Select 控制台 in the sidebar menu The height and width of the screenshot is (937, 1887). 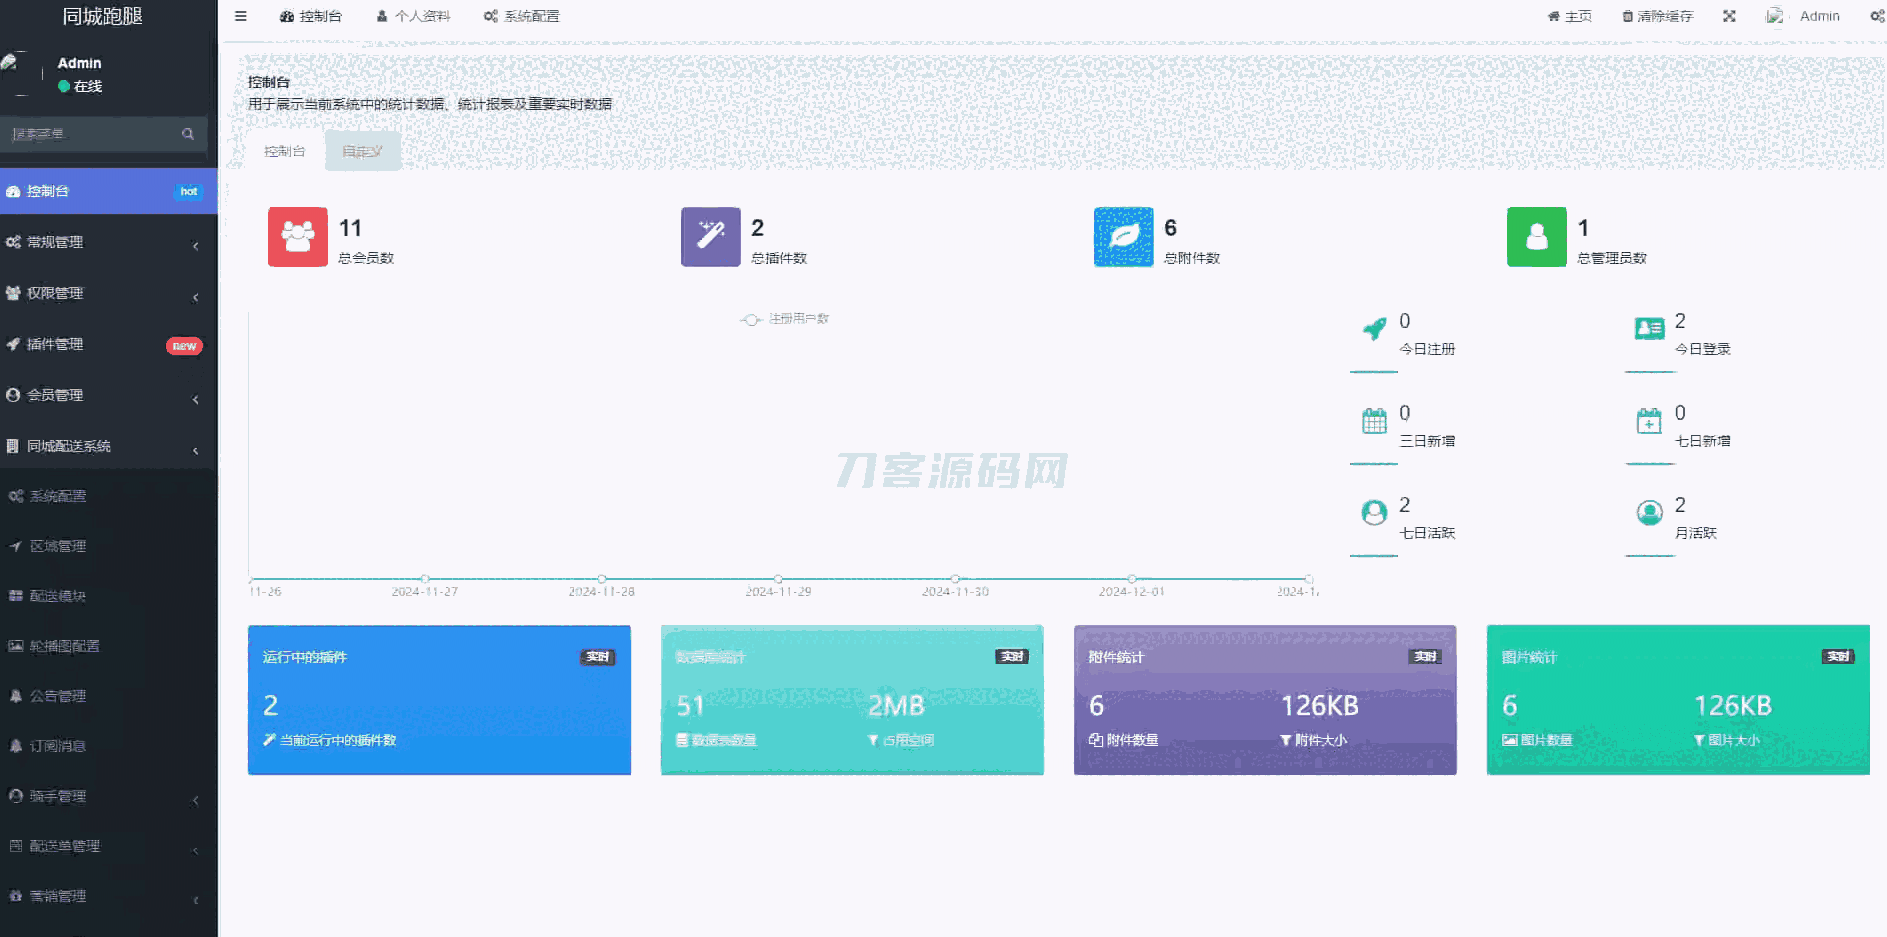pyautogui.click(x=108, y=191)
